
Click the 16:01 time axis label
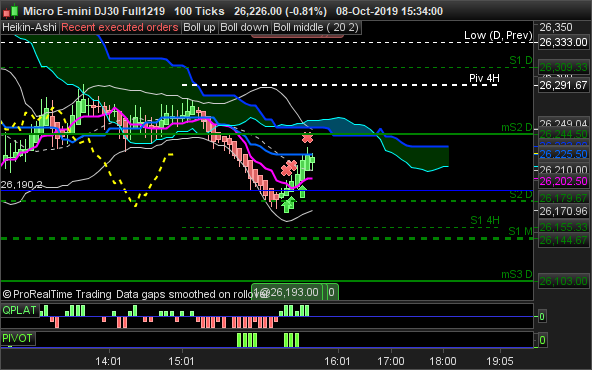pos(338,361)
